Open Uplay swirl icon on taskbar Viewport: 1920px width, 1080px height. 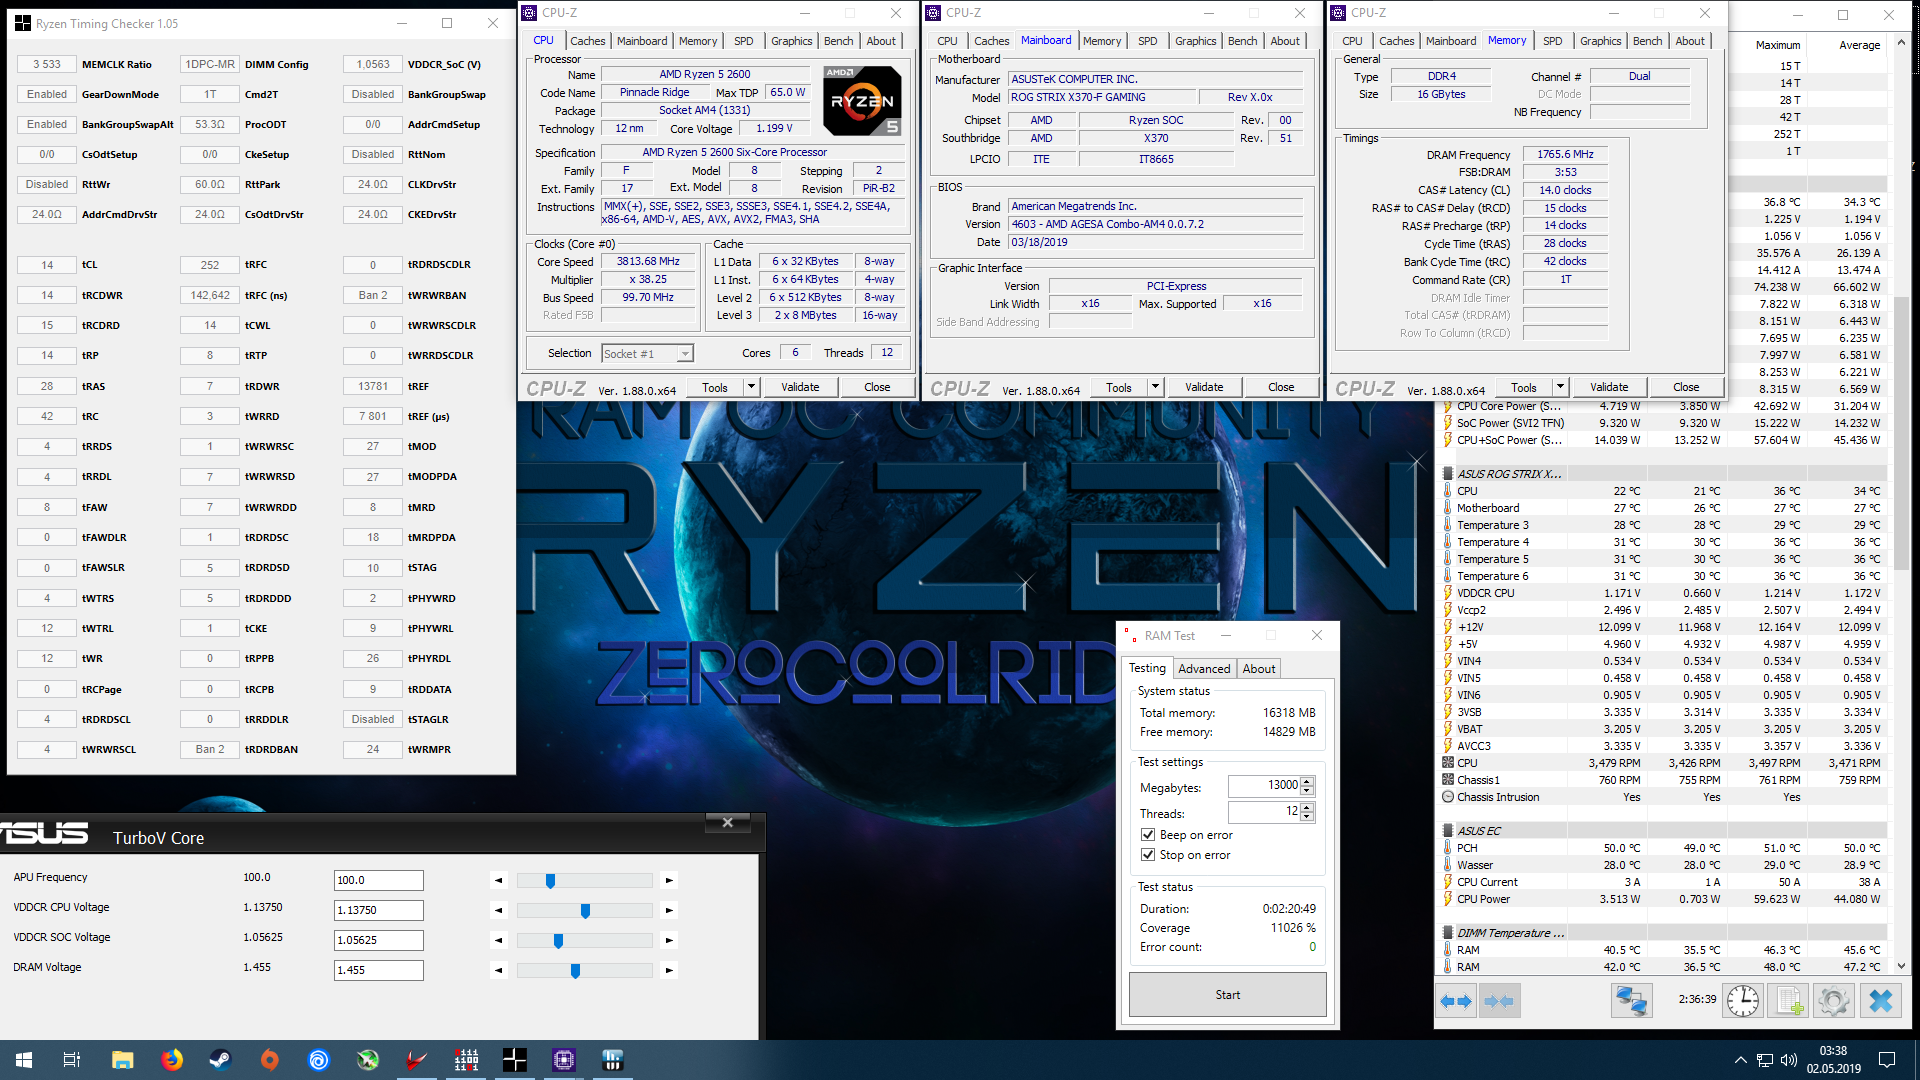(318, 1060)
